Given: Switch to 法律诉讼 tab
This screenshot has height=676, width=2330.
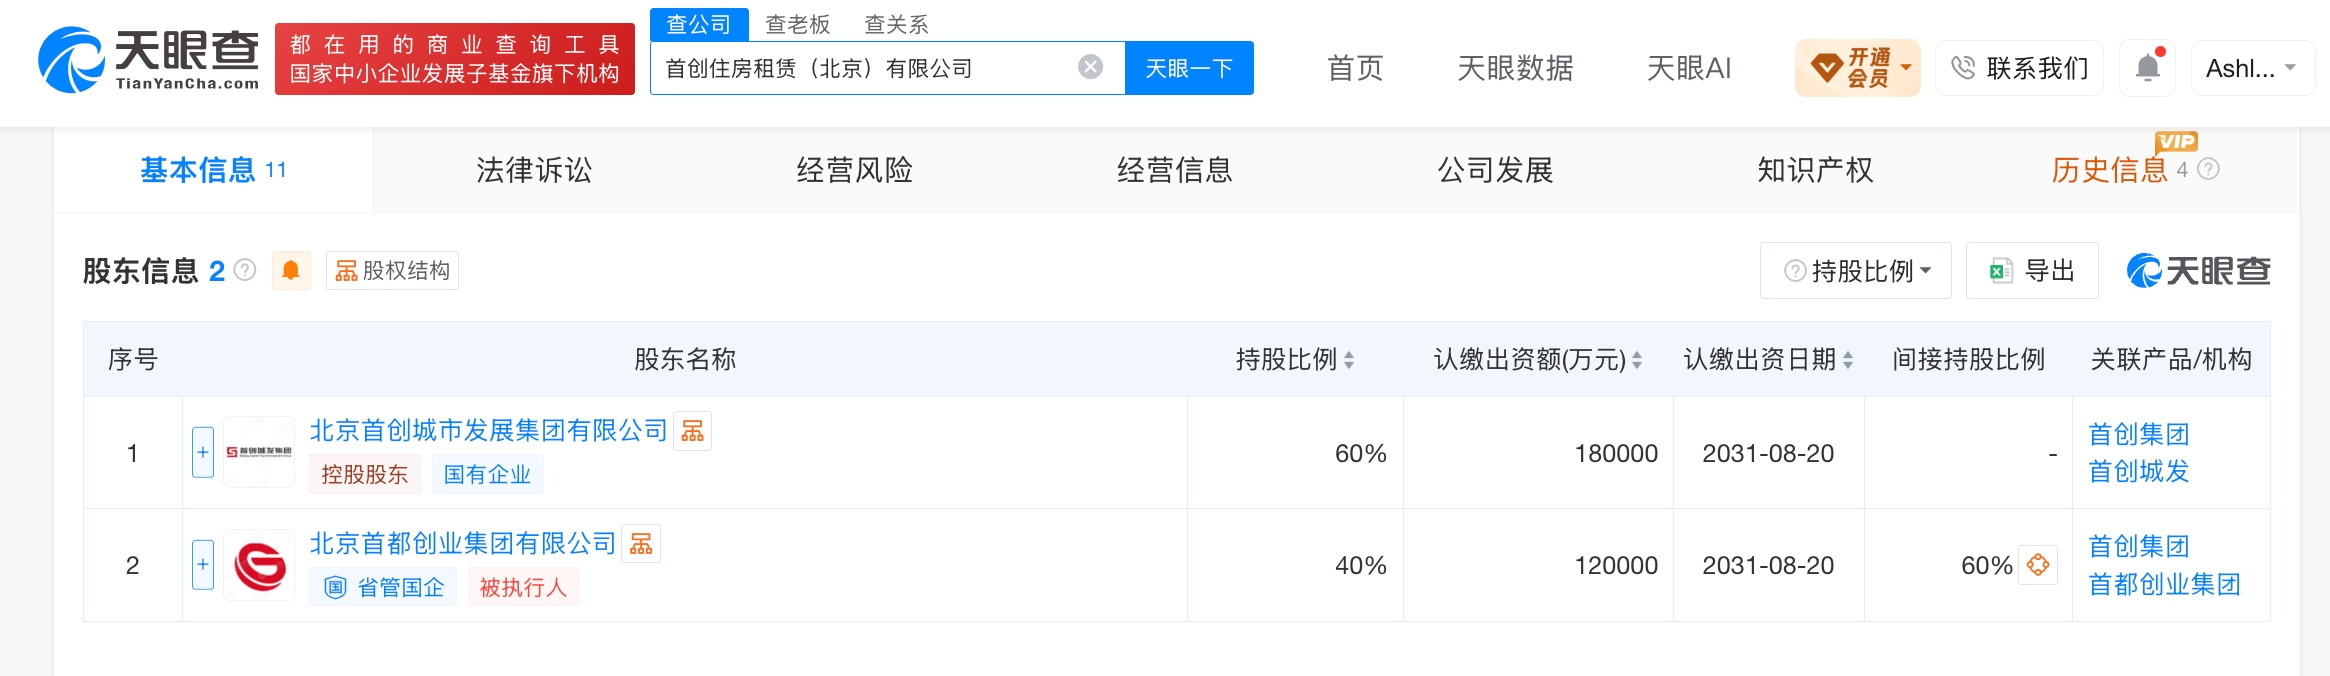Looking at the screenshot, I should [x=534, y=170].
